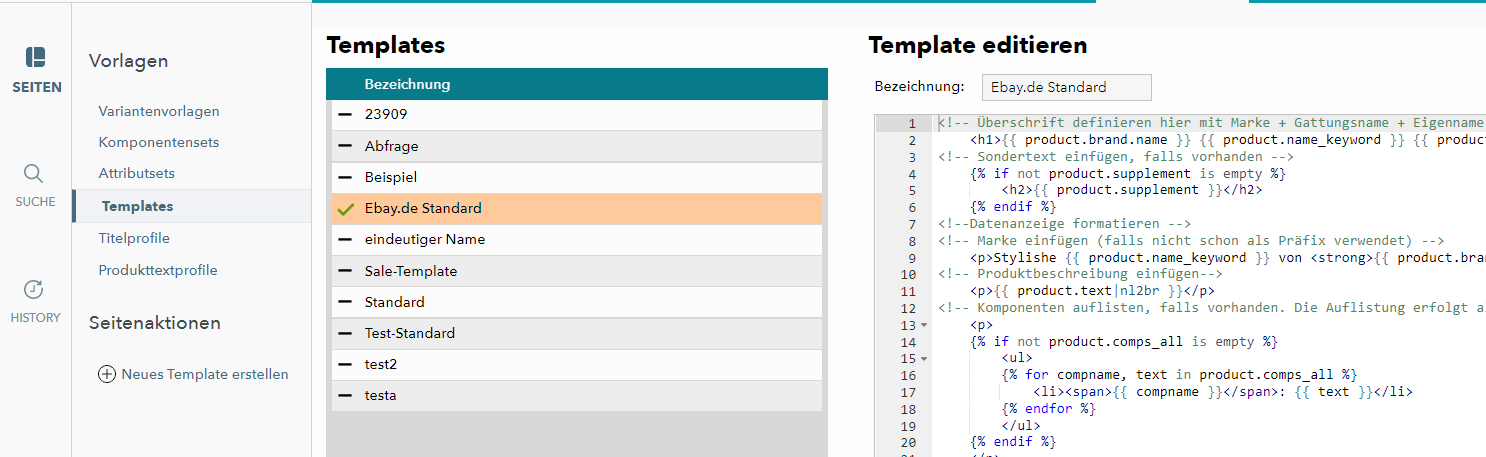Image resolution: width=1486 pixels, height=457 pixels.
Task: Click the dash icon next to test2
Action: (345, 364)
